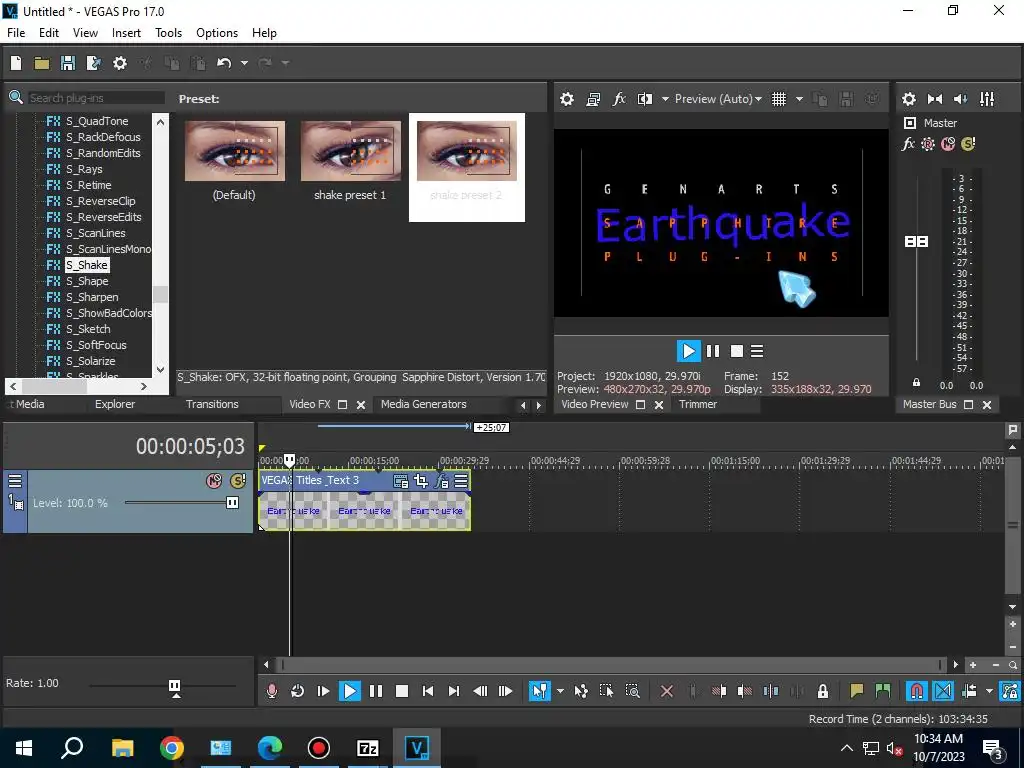Select S_Rays plug-in
The height and width of the screenshot is (768, 1024).
tap(84, 169)
